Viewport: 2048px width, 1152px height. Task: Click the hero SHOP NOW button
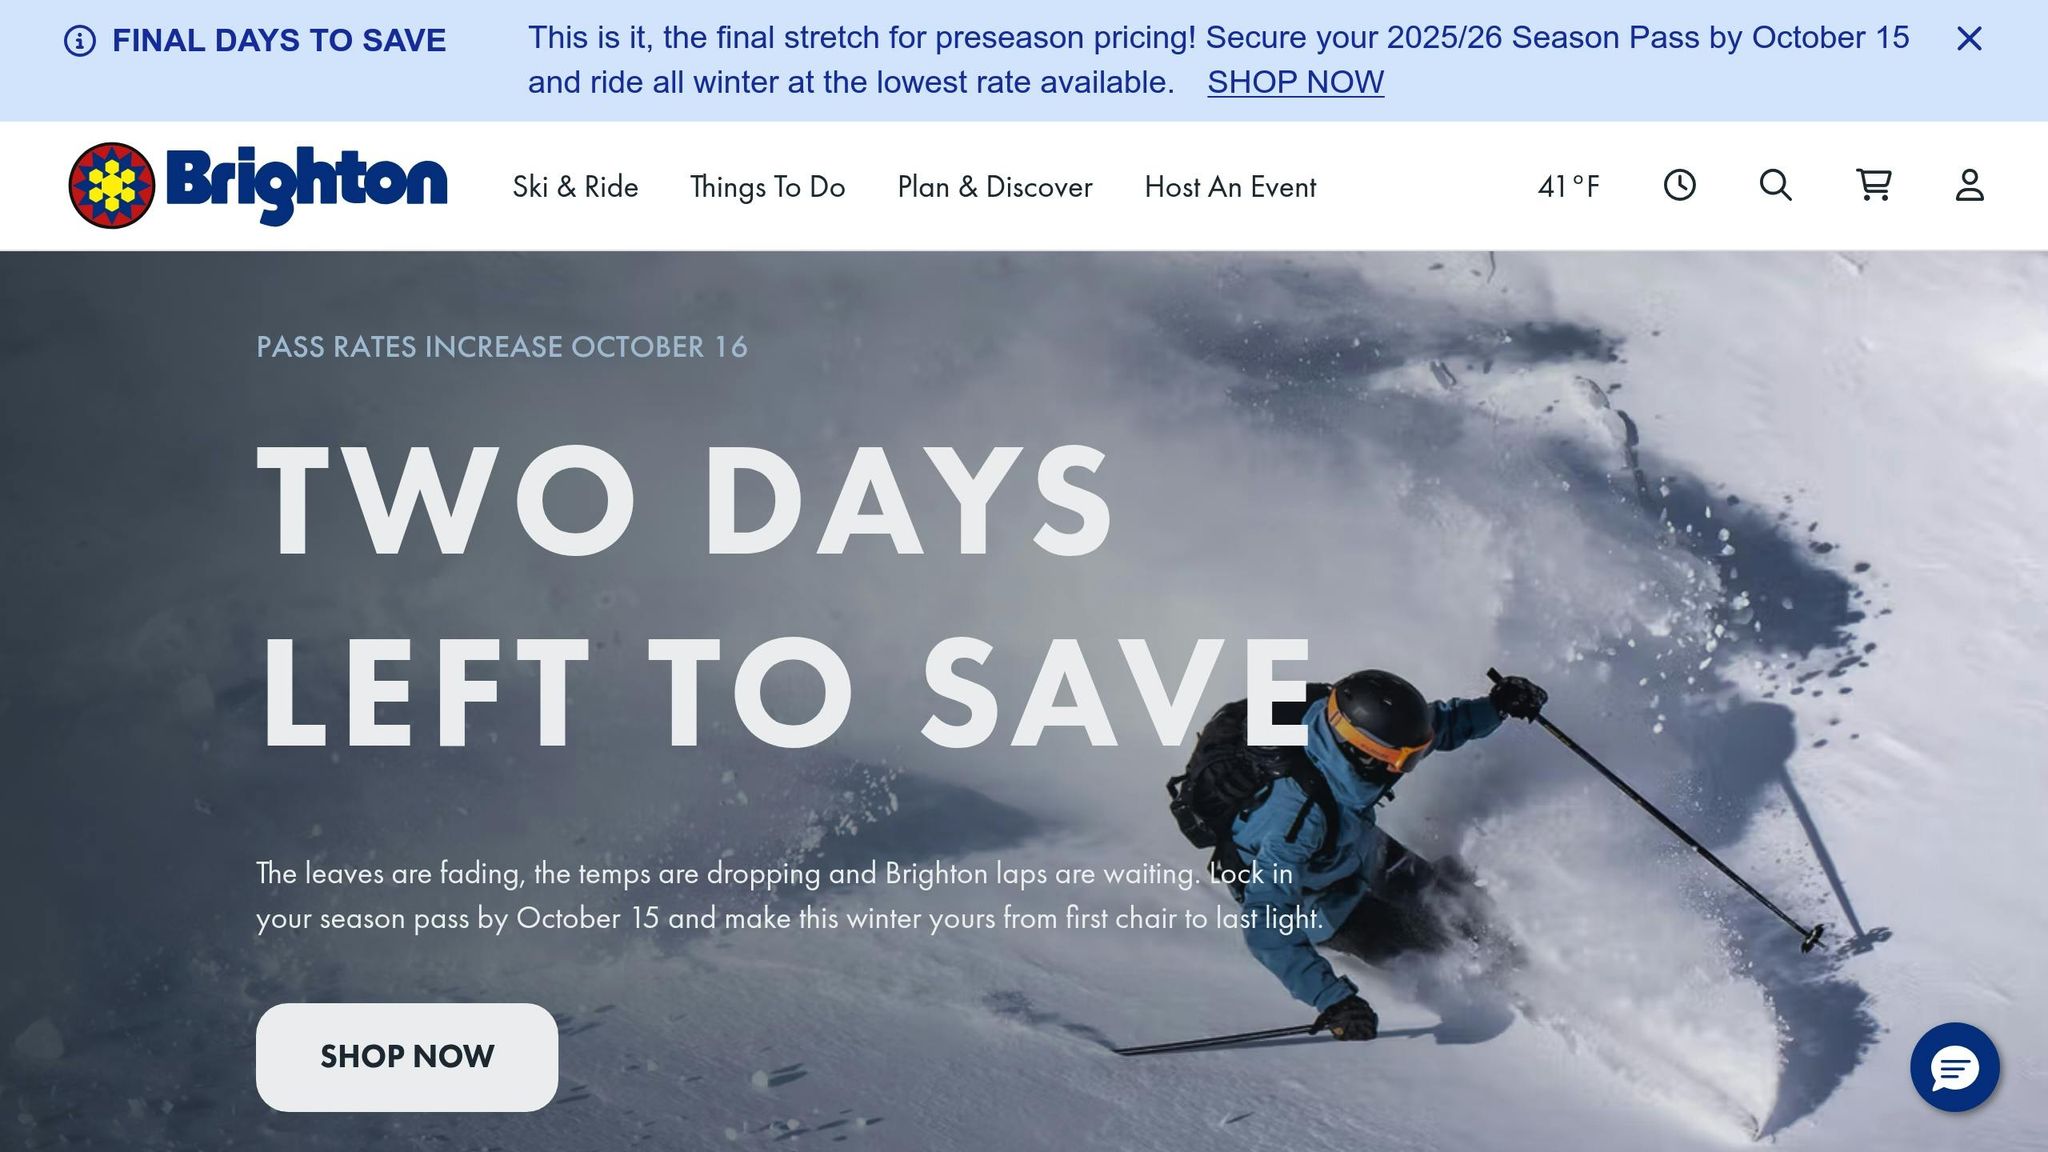407,1057
